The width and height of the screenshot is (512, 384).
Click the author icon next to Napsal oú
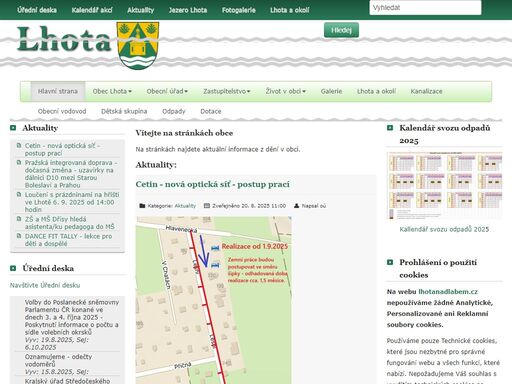(296, 206)
